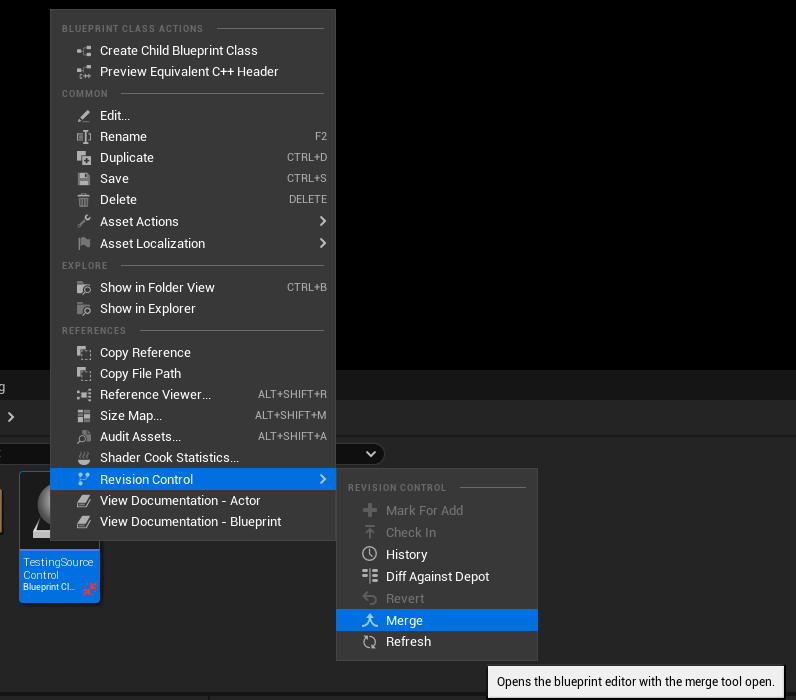The height and width of the screenshot is (700, 796).
Task: Choose Copy File Path option
Action: click(x=140, y=374)
